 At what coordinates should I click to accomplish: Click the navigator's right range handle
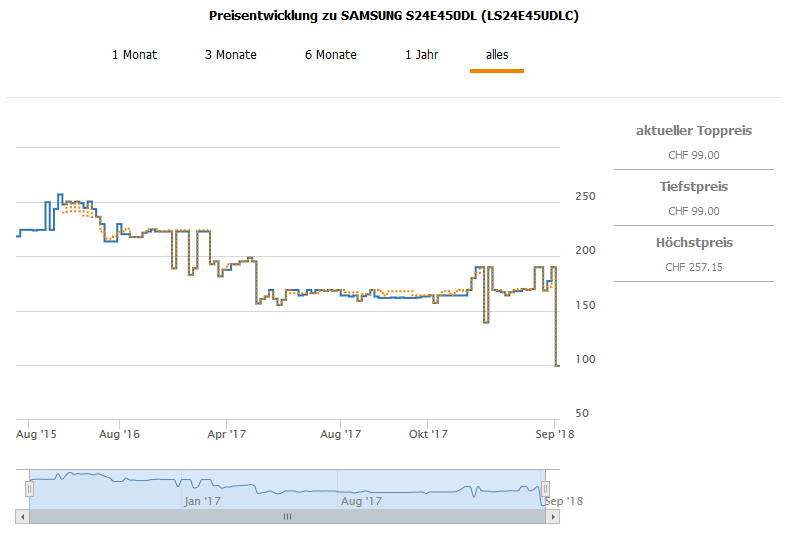(x=545, y=489)
